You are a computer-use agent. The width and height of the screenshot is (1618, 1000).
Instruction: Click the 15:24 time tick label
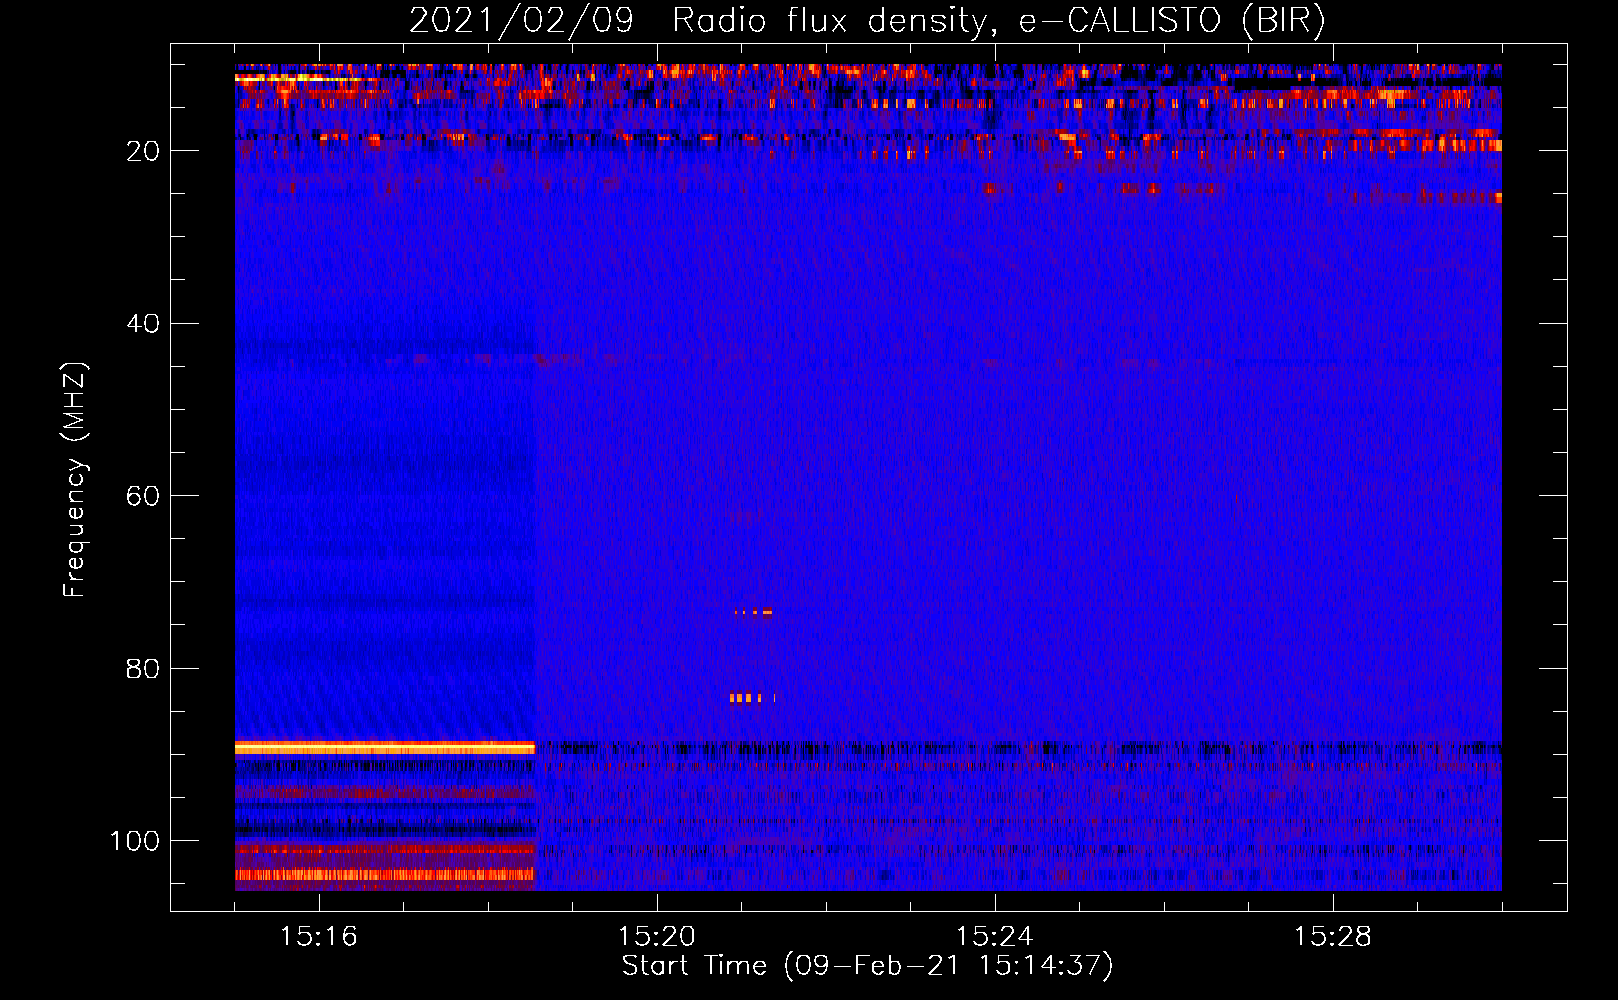(995, 937)
